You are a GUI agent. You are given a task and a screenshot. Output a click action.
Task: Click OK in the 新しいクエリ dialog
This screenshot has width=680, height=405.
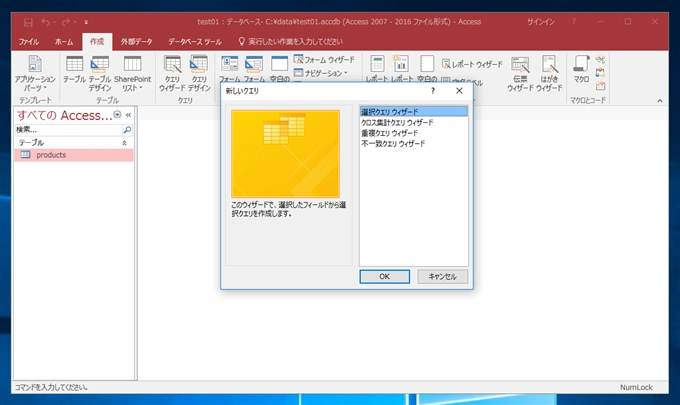(x=385, y=277)
